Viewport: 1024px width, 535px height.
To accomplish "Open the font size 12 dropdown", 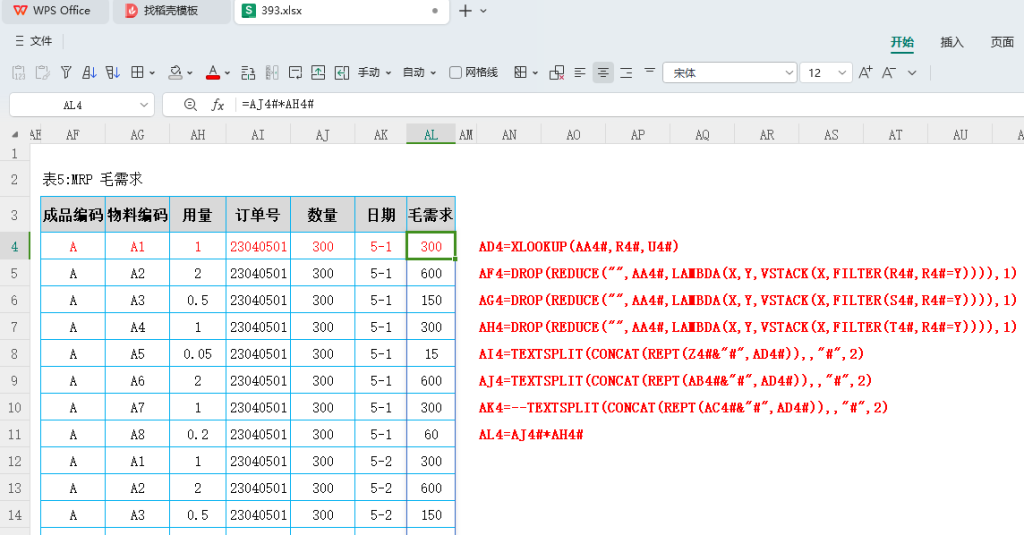I will (x=842, y=73).
